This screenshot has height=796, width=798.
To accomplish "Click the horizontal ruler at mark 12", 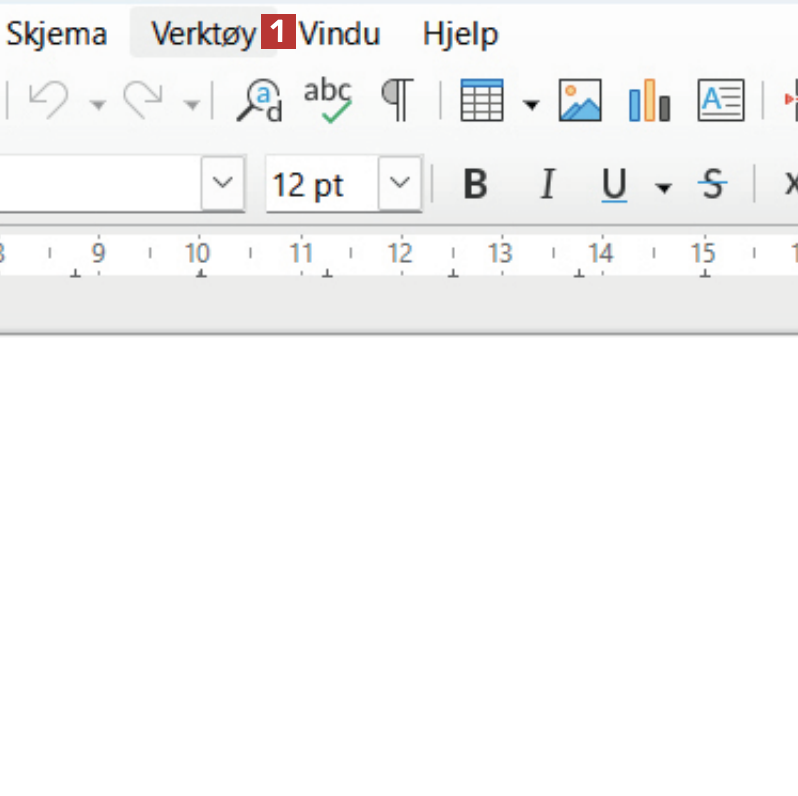I will (399, 256).
